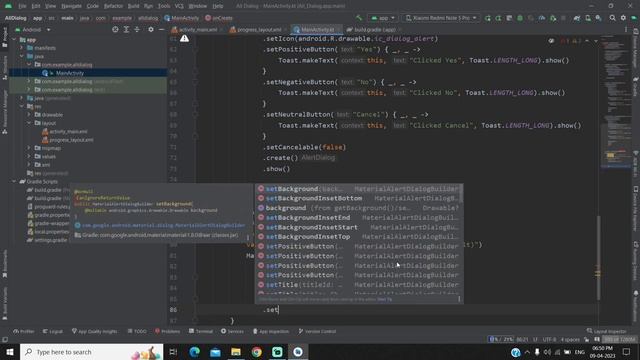Toggle reader mode eye icon in editor

coord(551,41)
